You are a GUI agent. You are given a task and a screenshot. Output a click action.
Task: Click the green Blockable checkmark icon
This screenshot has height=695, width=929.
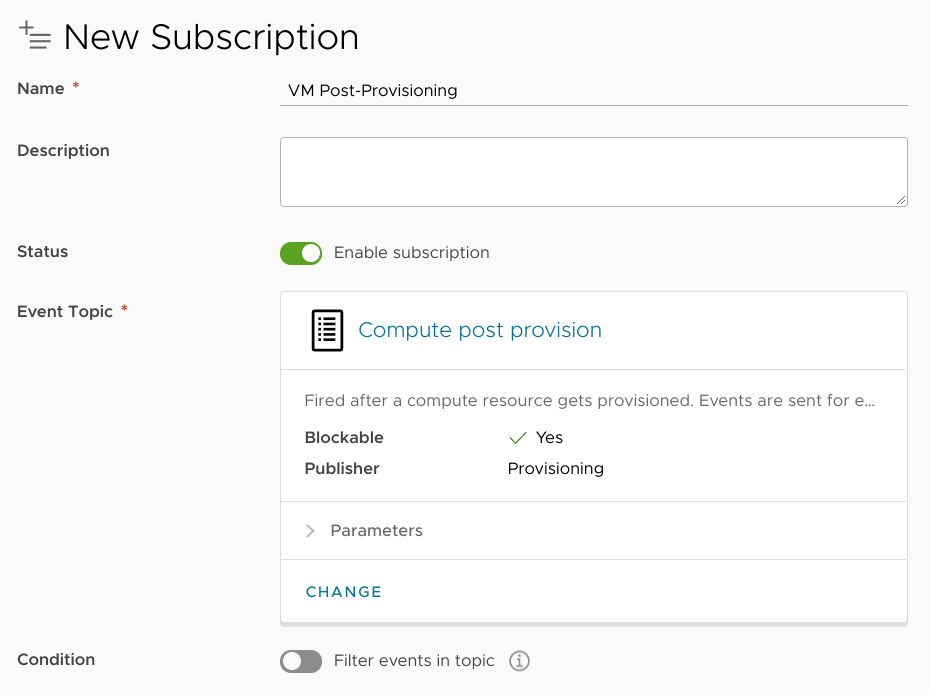pos(518,438)
